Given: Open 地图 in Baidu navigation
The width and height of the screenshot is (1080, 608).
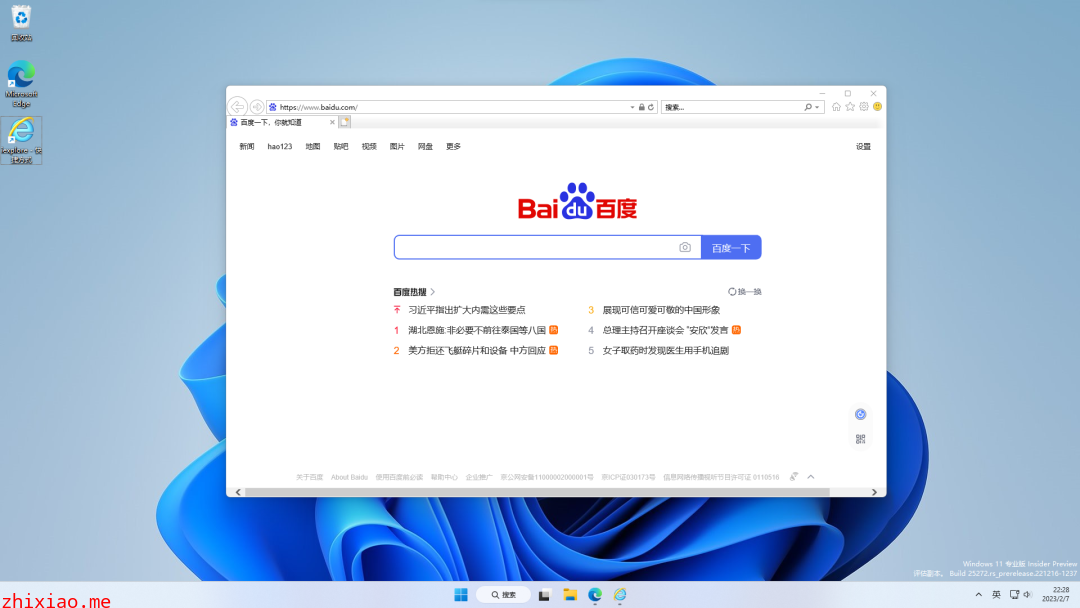Looking at the screenshot, I should click(x=313, y=147).
